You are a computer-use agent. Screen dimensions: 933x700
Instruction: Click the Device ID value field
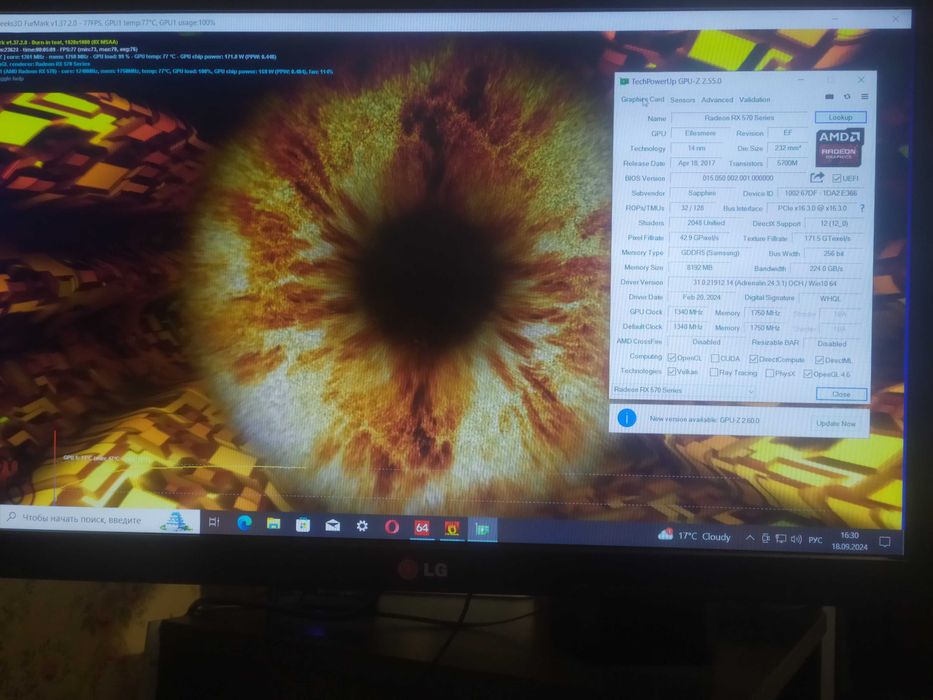pyautogui.click(x=821, y=193)
